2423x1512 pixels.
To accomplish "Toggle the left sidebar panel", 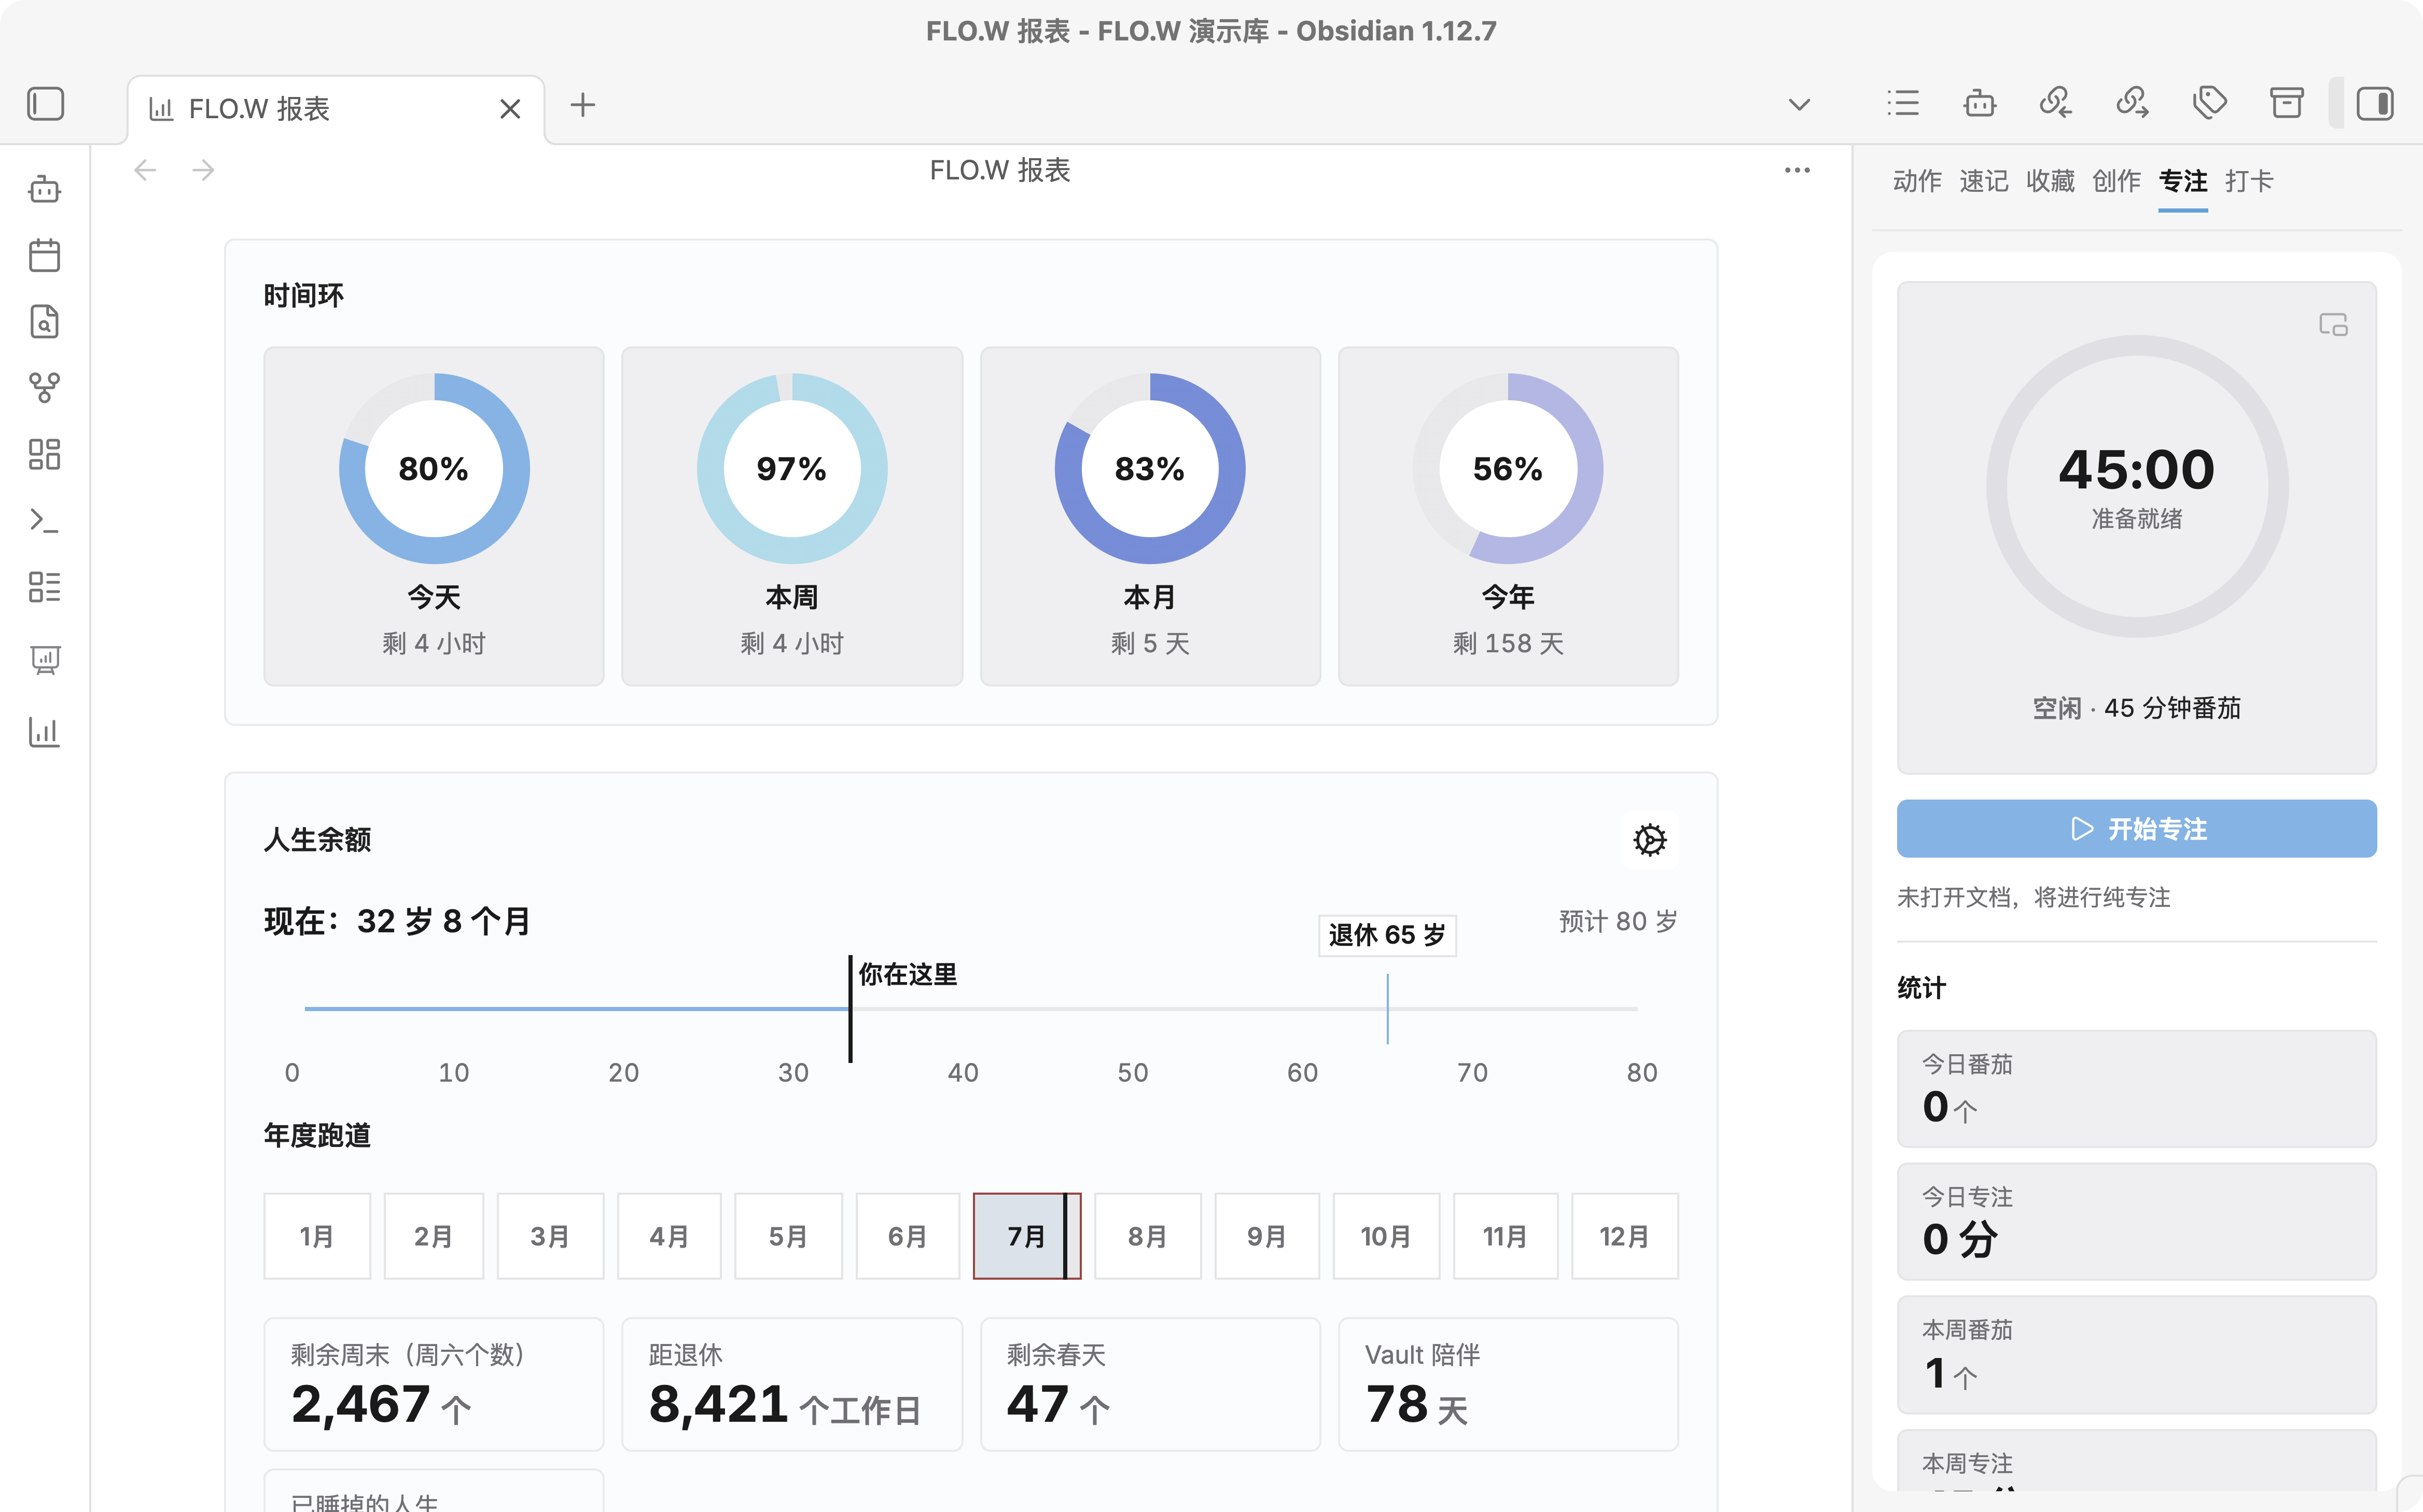I will [x=45, y=104].
